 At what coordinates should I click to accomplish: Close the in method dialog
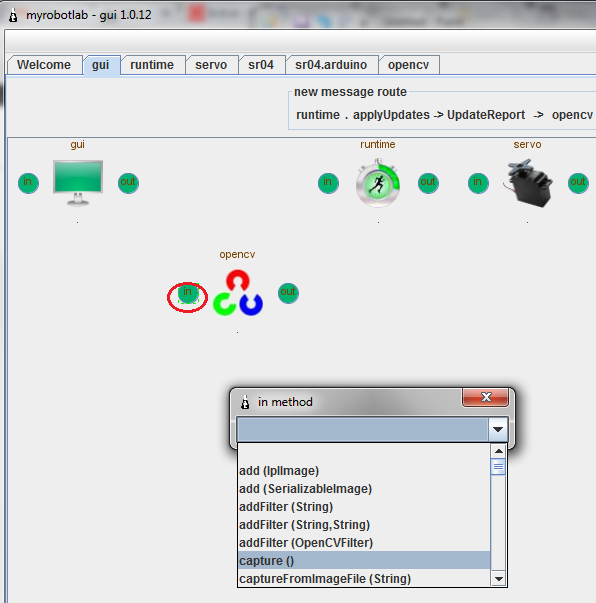point(486,397)
